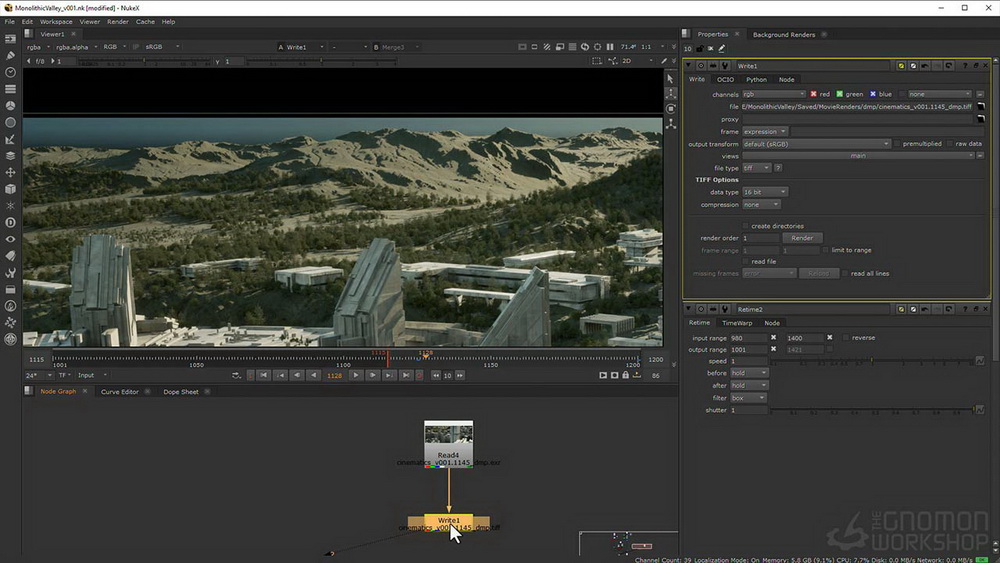The width and height of the screenshot is (1000, 563).
Task: Click the Render button
Action: (802, 238)
